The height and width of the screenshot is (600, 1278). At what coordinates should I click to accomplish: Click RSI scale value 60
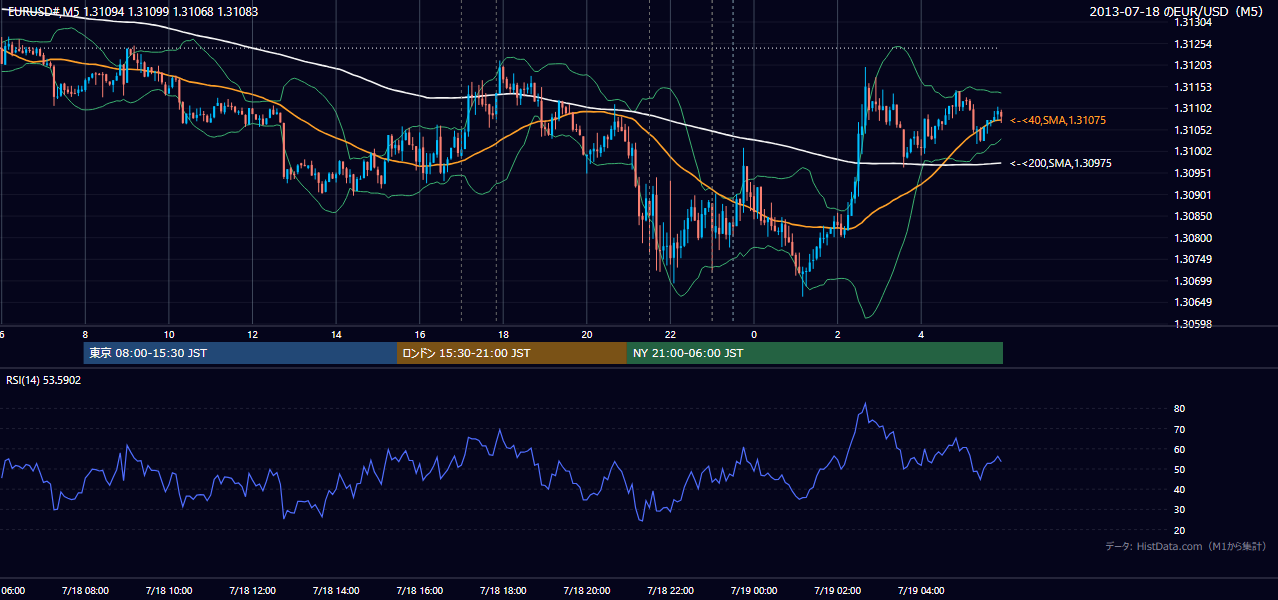click(1180, 449)
